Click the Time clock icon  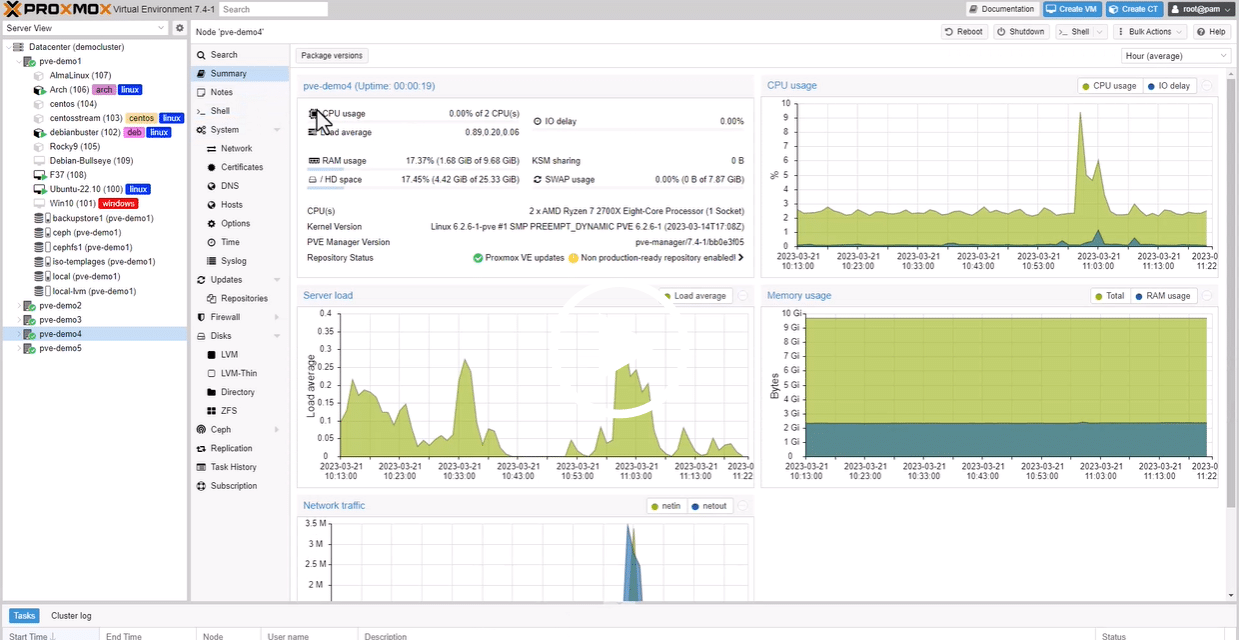pyautogui.click(x=211, y=242)
